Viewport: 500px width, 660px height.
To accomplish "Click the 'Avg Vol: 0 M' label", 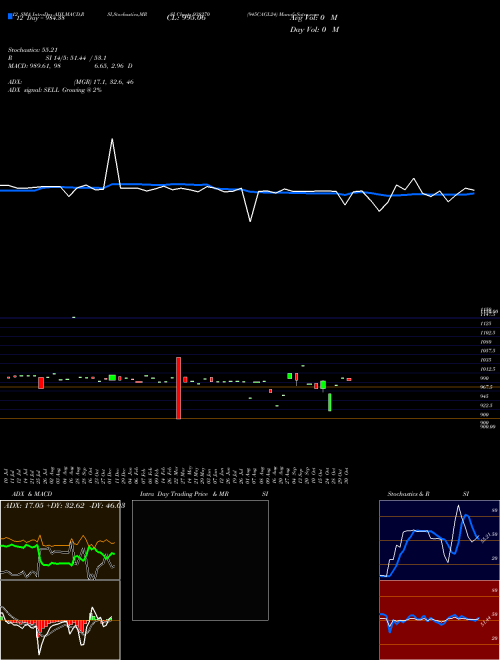I will (x=315, y=18).
